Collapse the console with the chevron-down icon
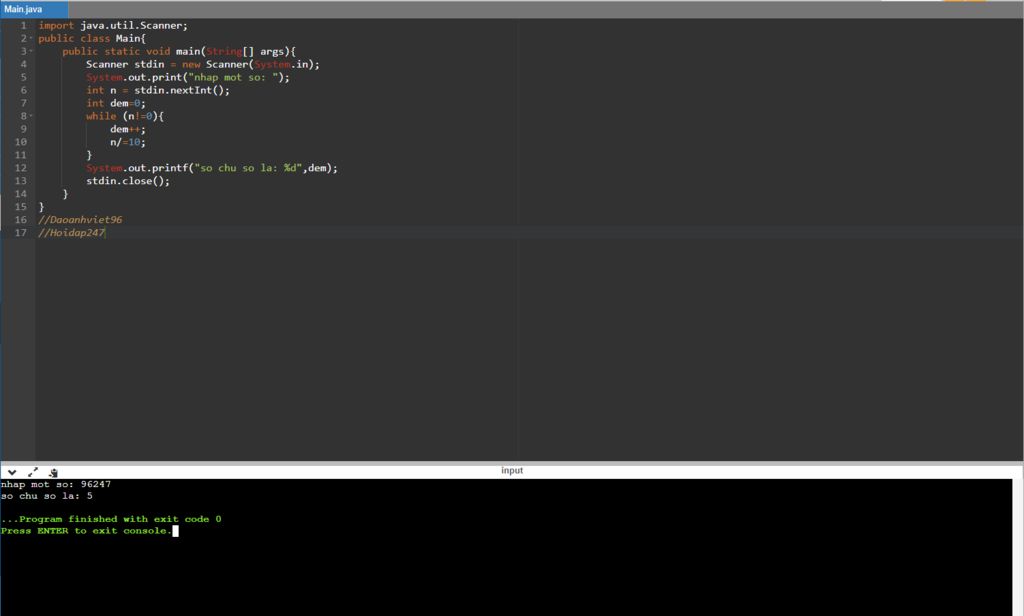 coord(12,472)
